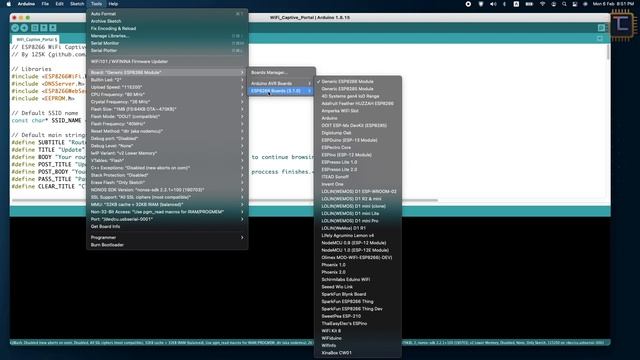The height and width of the screenshot is (360, 640).
Task: Close the open Tools menu
Action: click(x=96, y=4)
